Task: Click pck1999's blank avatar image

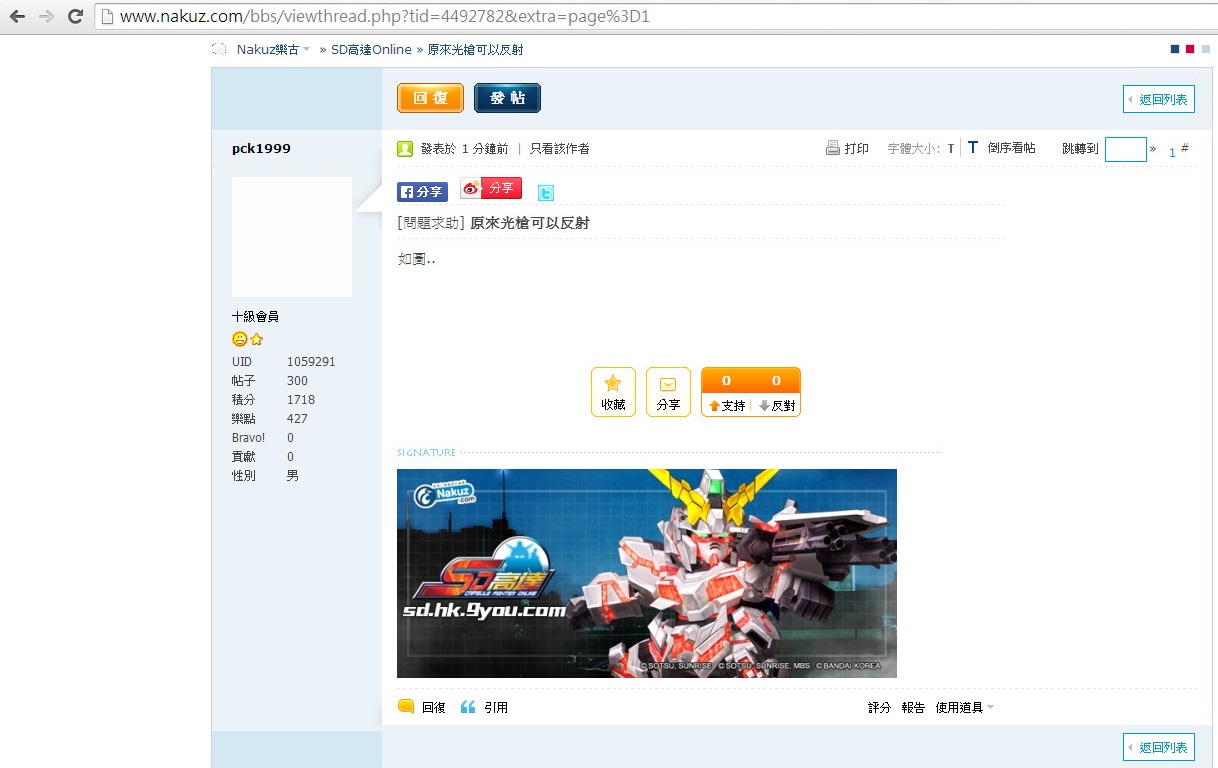Action: (292, 237)
